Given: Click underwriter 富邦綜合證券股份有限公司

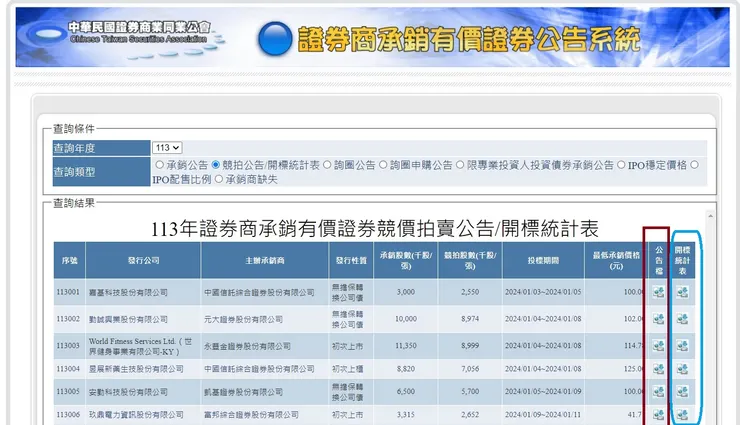Looking at the screenshot, I should (251, 415).
